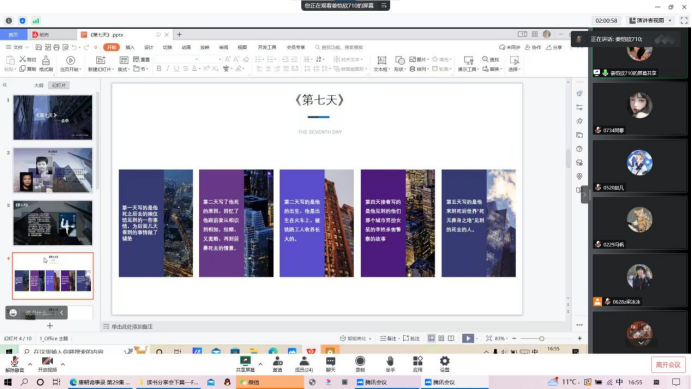Start slideshow from status bar play button

coord(468,338)
